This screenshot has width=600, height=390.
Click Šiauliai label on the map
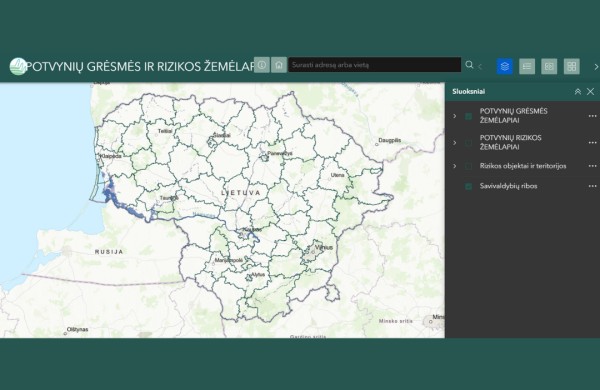pyautogui.click(x=222, y=135)
